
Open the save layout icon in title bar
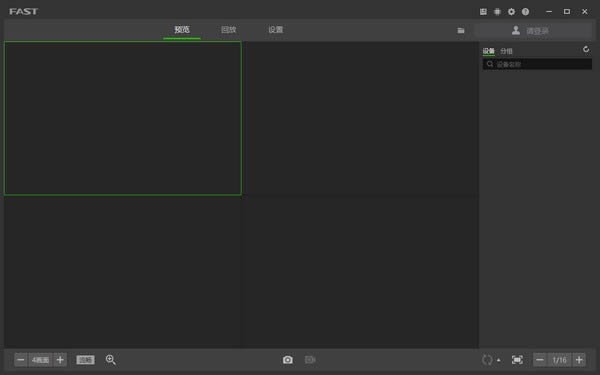click(483, 12)
